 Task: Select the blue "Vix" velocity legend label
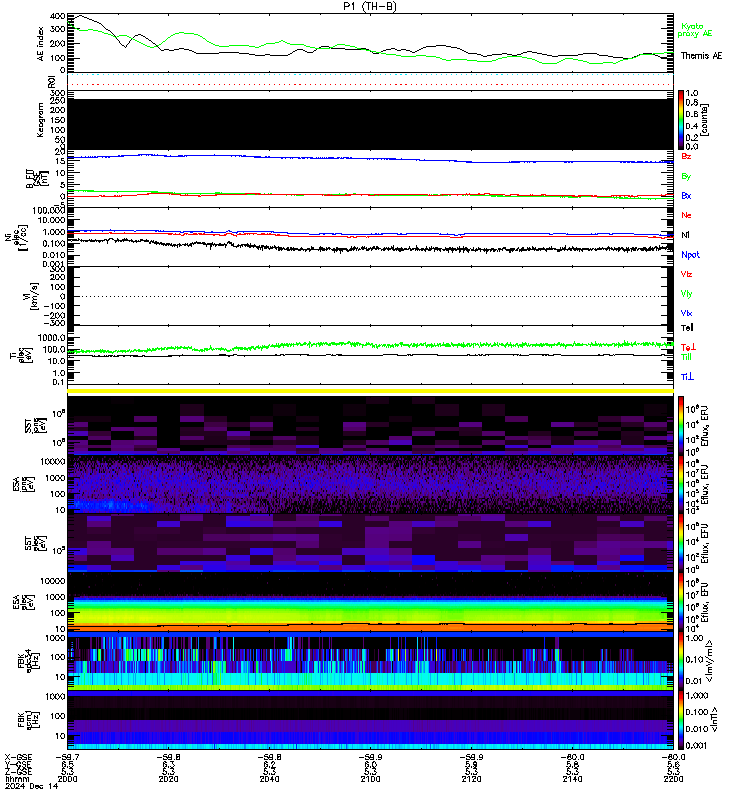pos(686,313)
